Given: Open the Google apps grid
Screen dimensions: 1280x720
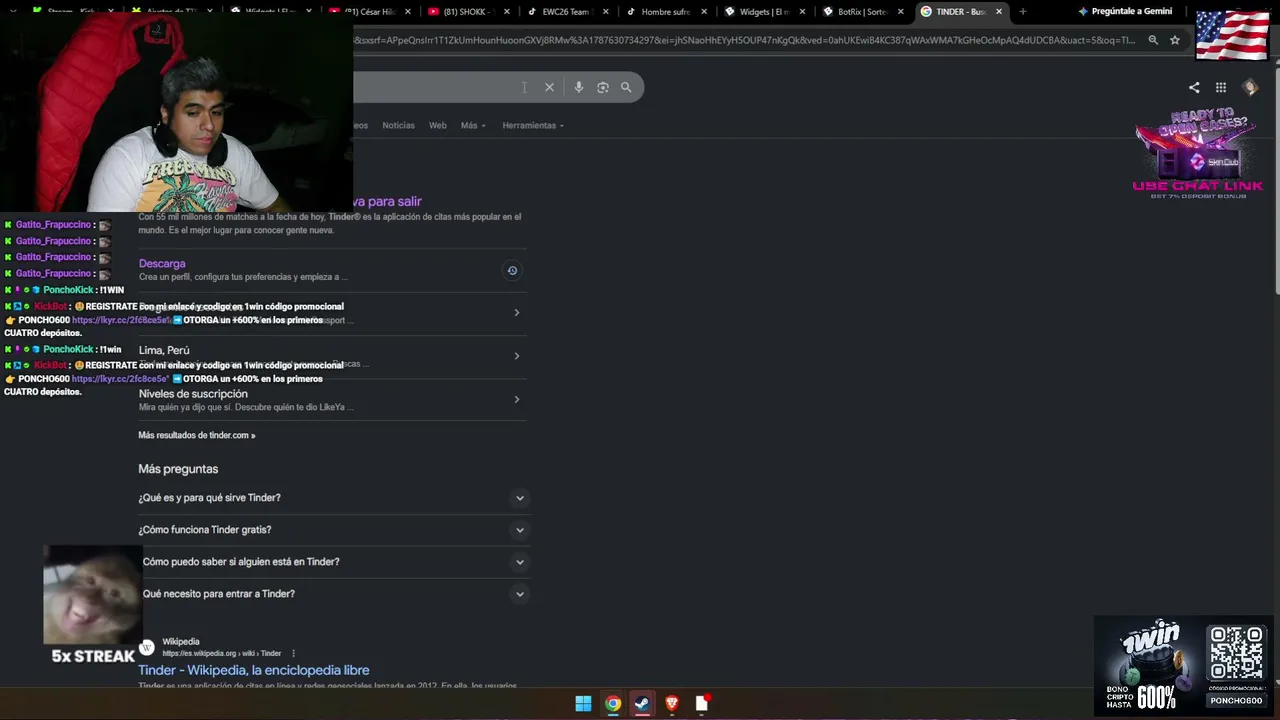Looking at the screenshot, I should 1221,87.
